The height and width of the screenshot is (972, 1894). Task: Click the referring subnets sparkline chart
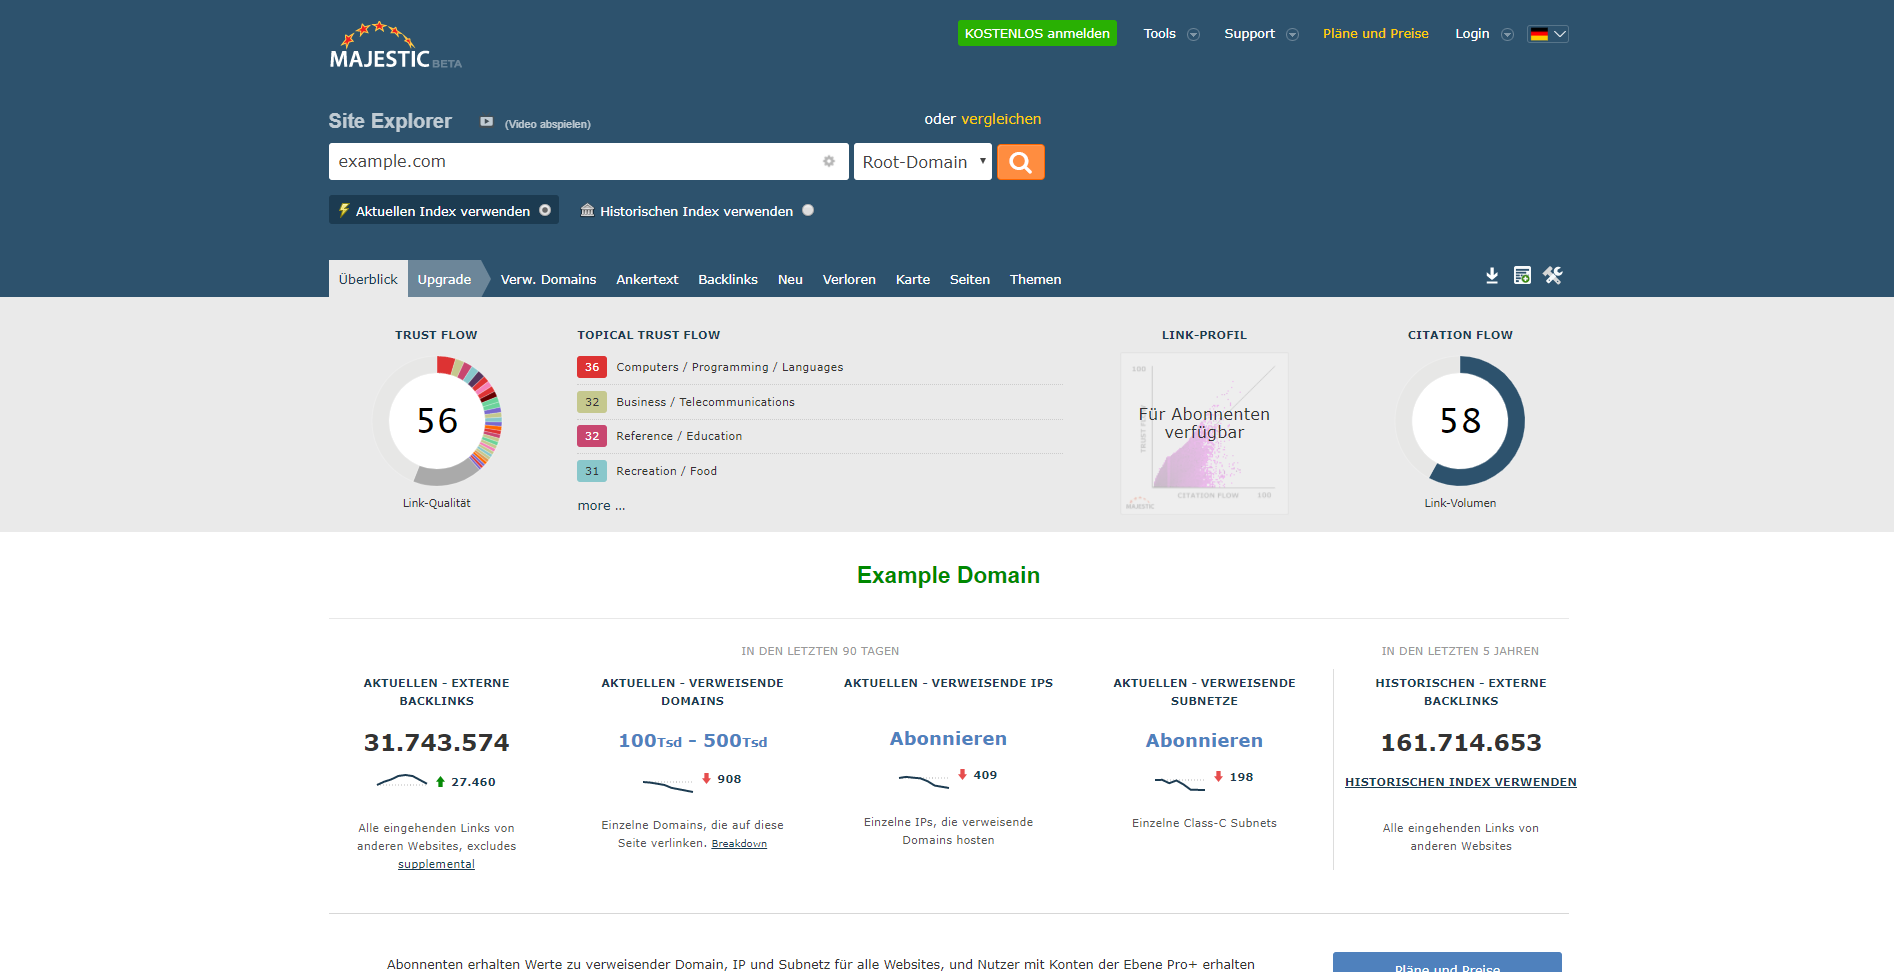tap(1180, 783)
